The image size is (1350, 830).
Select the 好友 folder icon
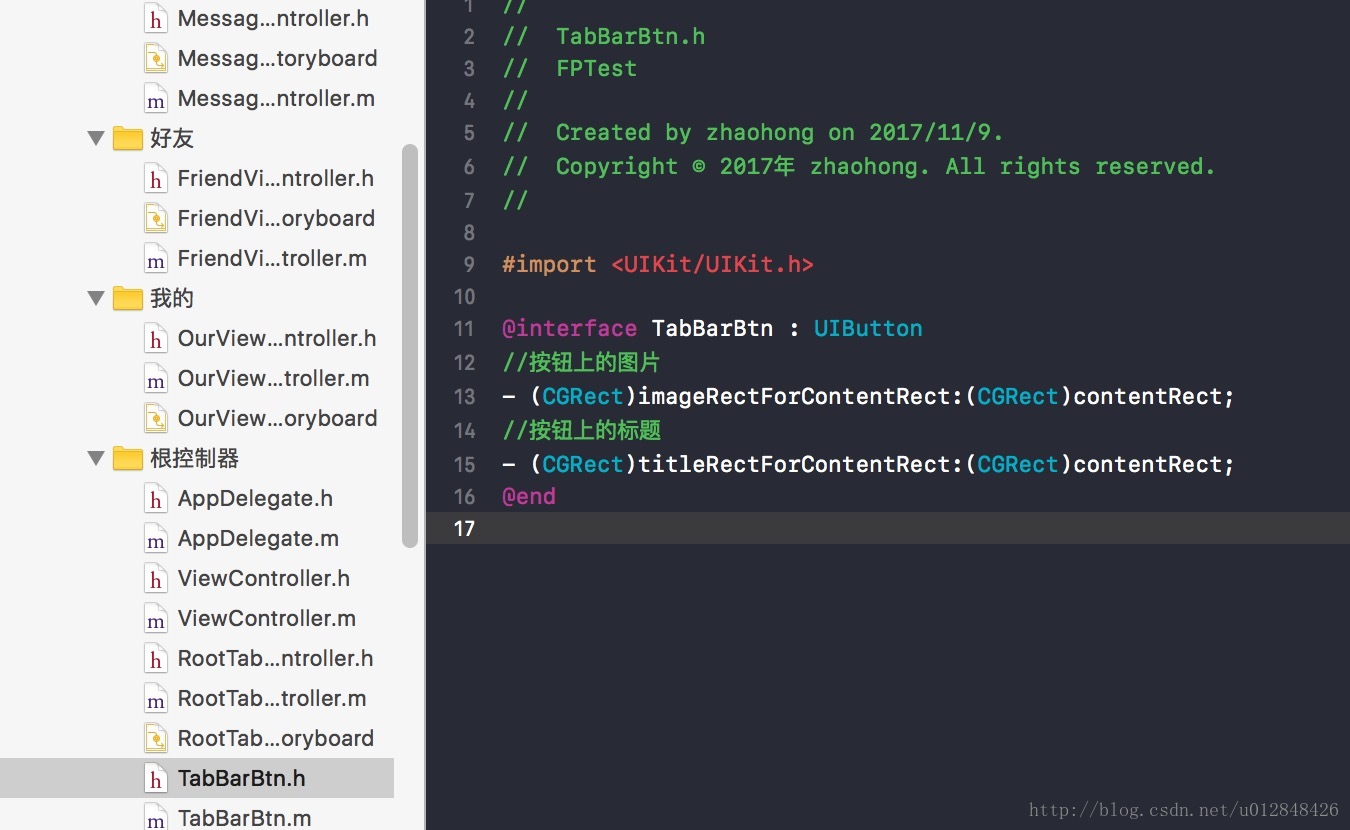[128, 138]
